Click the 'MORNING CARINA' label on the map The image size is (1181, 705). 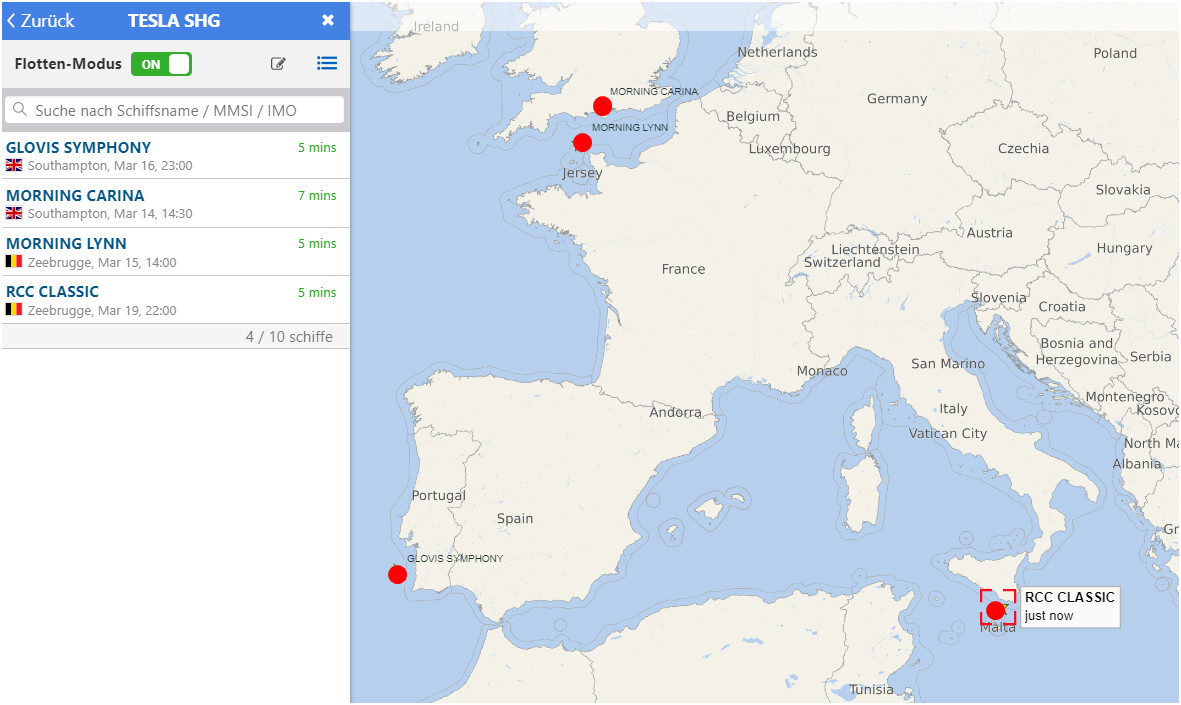[654, 91]
